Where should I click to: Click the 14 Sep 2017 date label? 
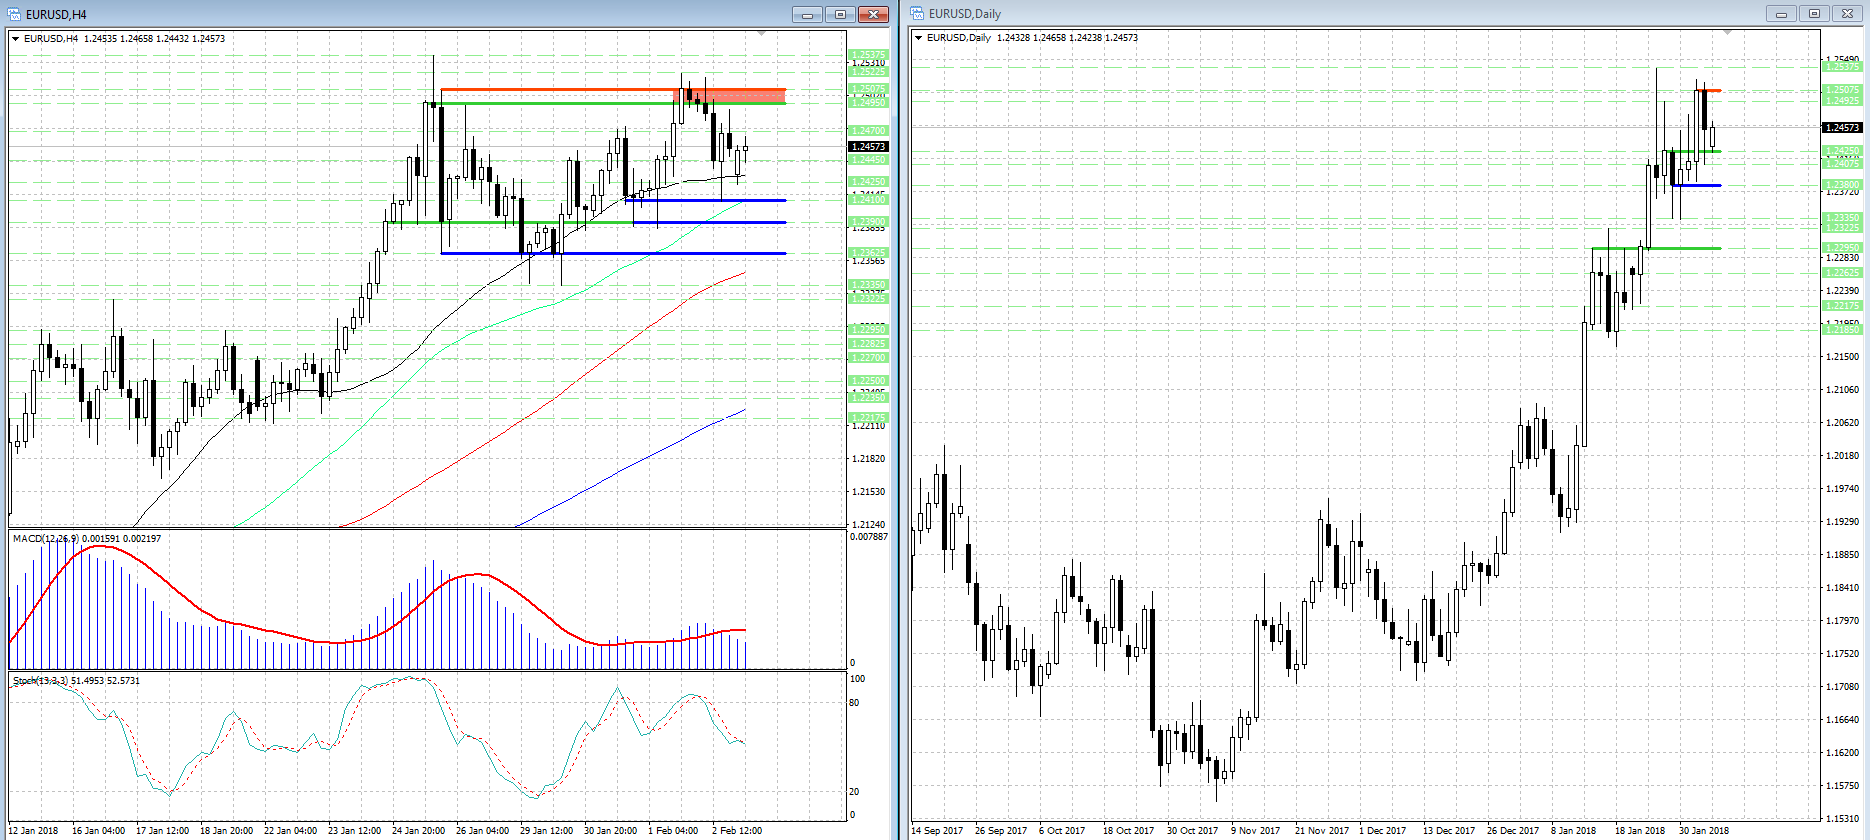pos(937,831)
